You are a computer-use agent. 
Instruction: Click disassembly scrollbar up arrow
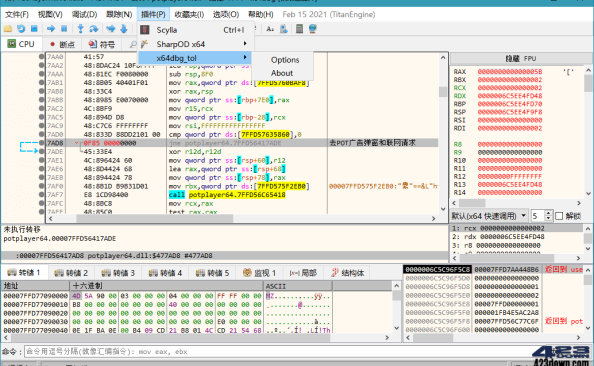[x=443, y=57]
